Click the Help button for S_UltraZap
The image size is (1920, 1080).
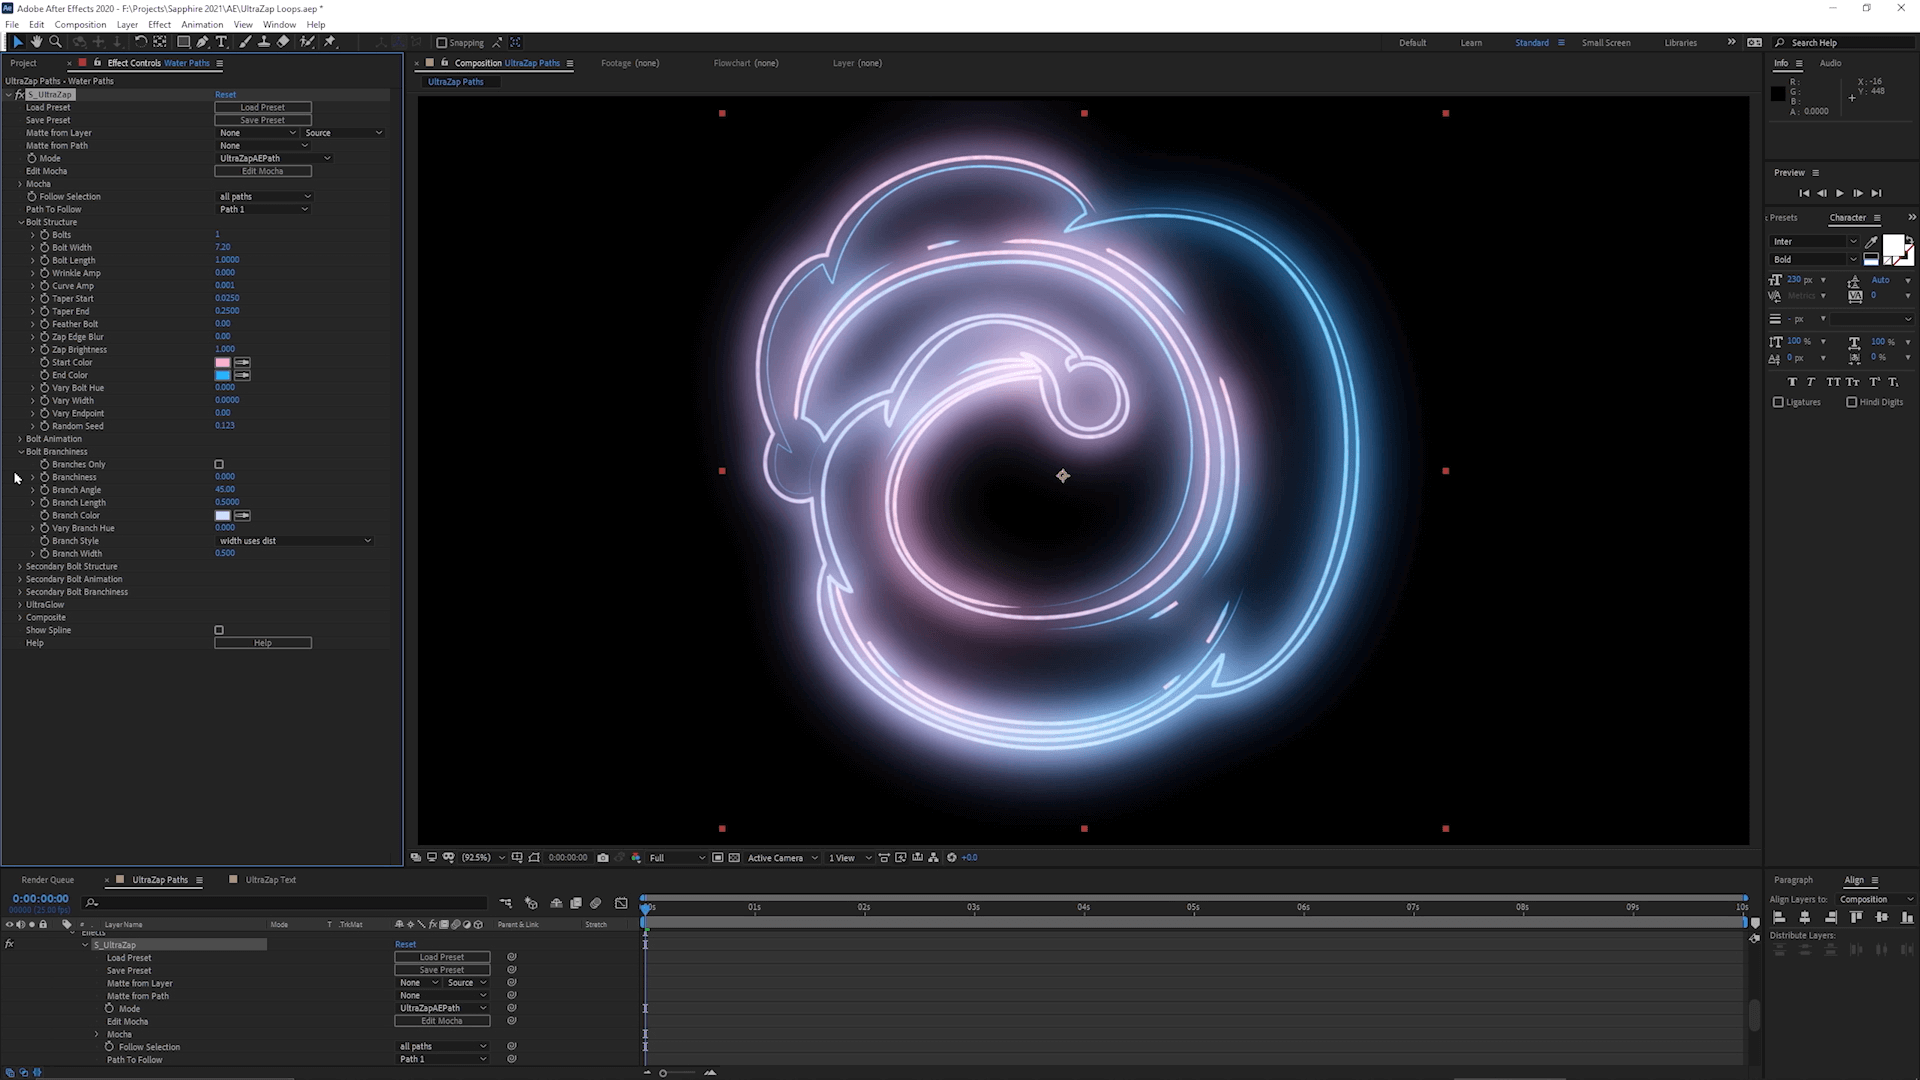coord(263,643)
